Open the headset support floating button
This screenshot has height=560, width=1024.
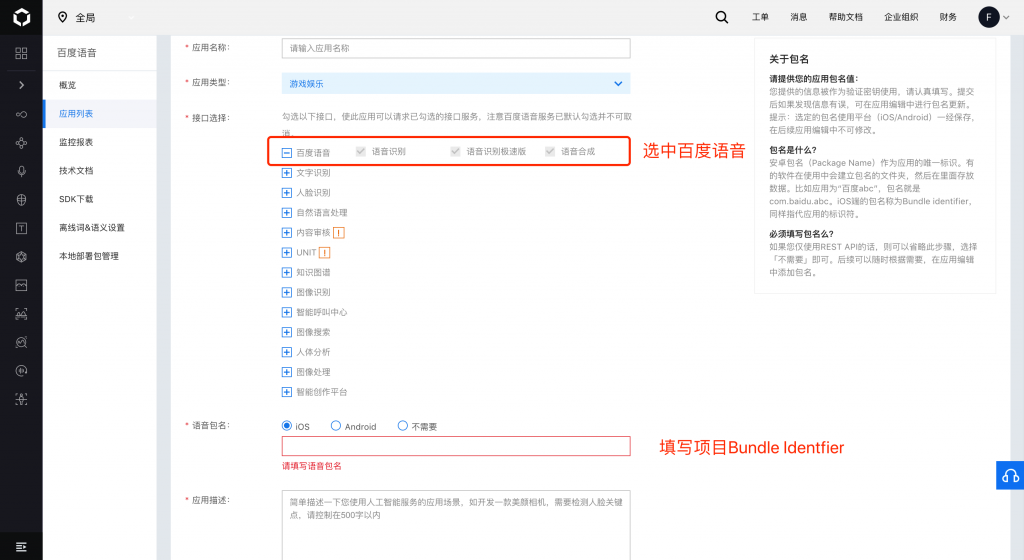[1010, 475]
